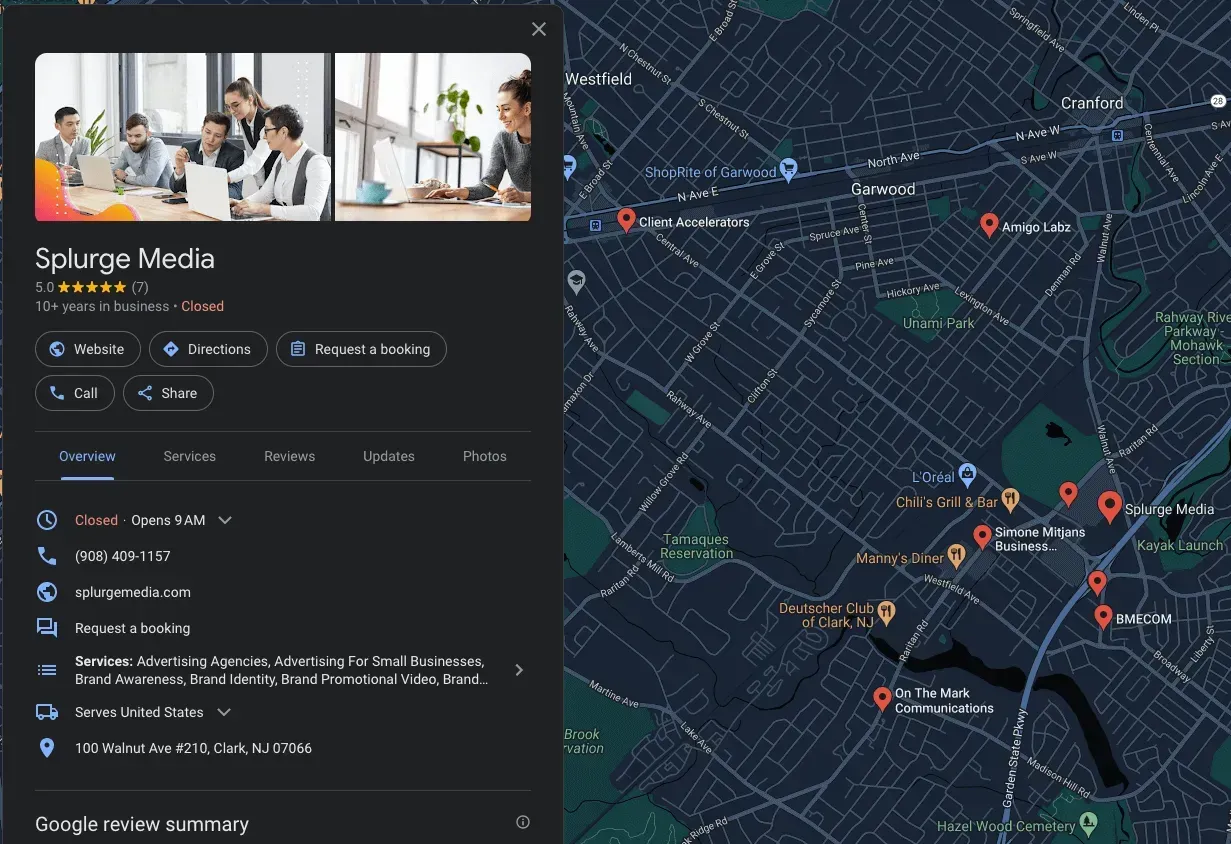Click the location pin icon beside the Clark address
1231x844 pixels.
pyautogui.click(x=47, y=747)
